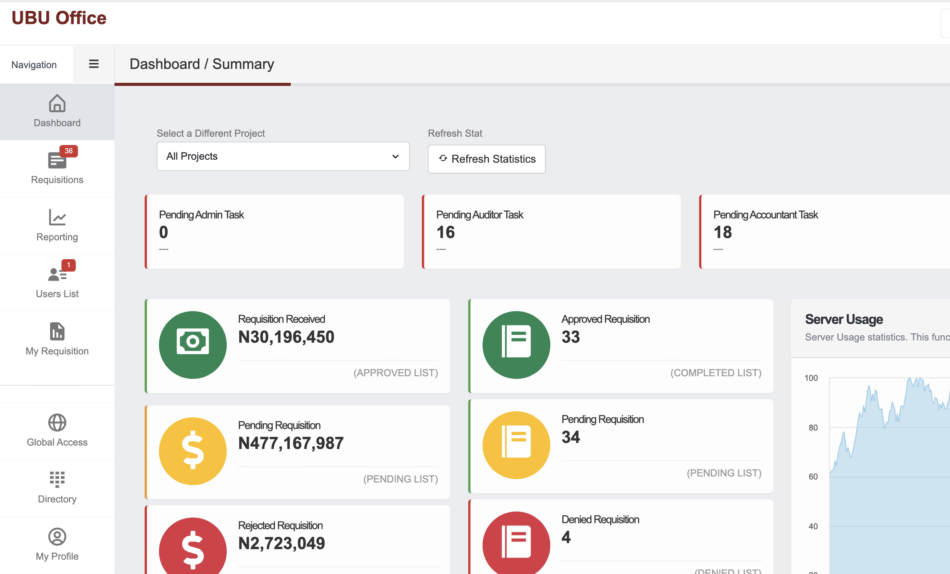Open My Profile icon
This screenshot has height=574, width=950.
[x=57, y=537]
